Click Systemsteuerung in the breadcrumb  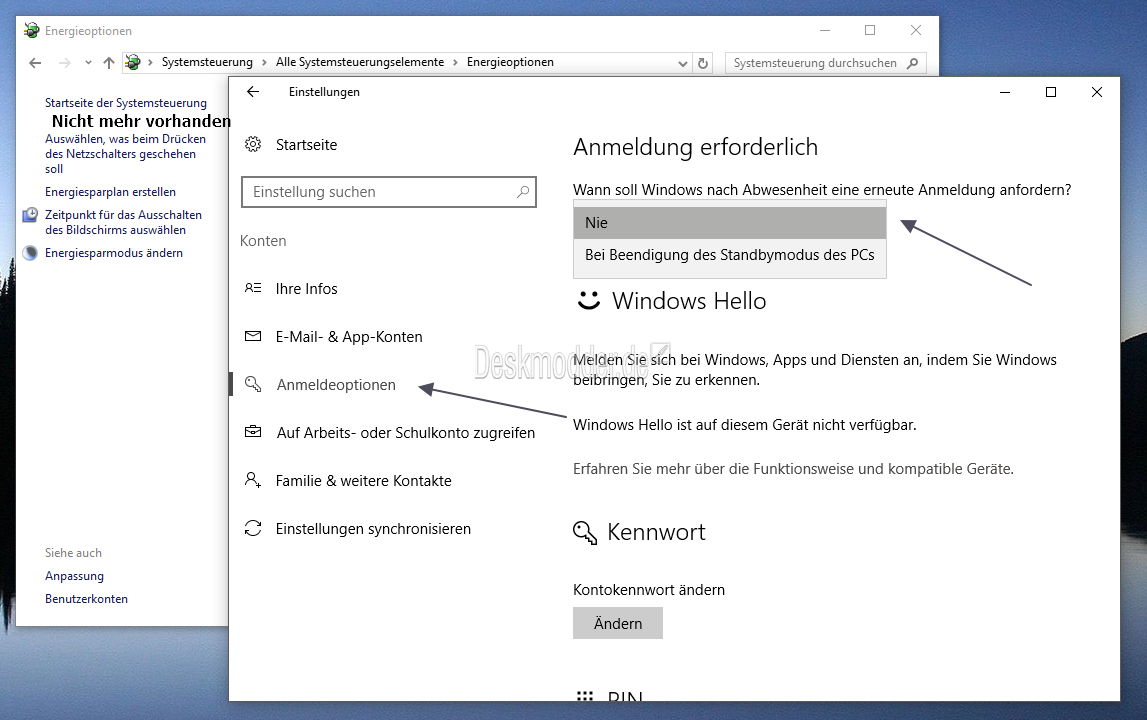point(207,62)
